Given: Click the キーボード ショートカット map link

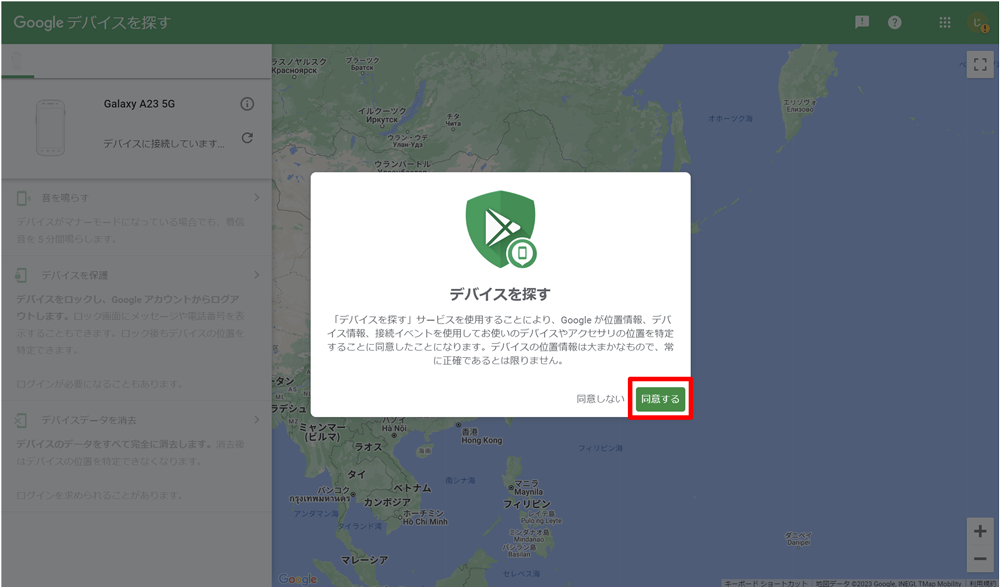Looking at the screenshot, I should pos(765,583).
